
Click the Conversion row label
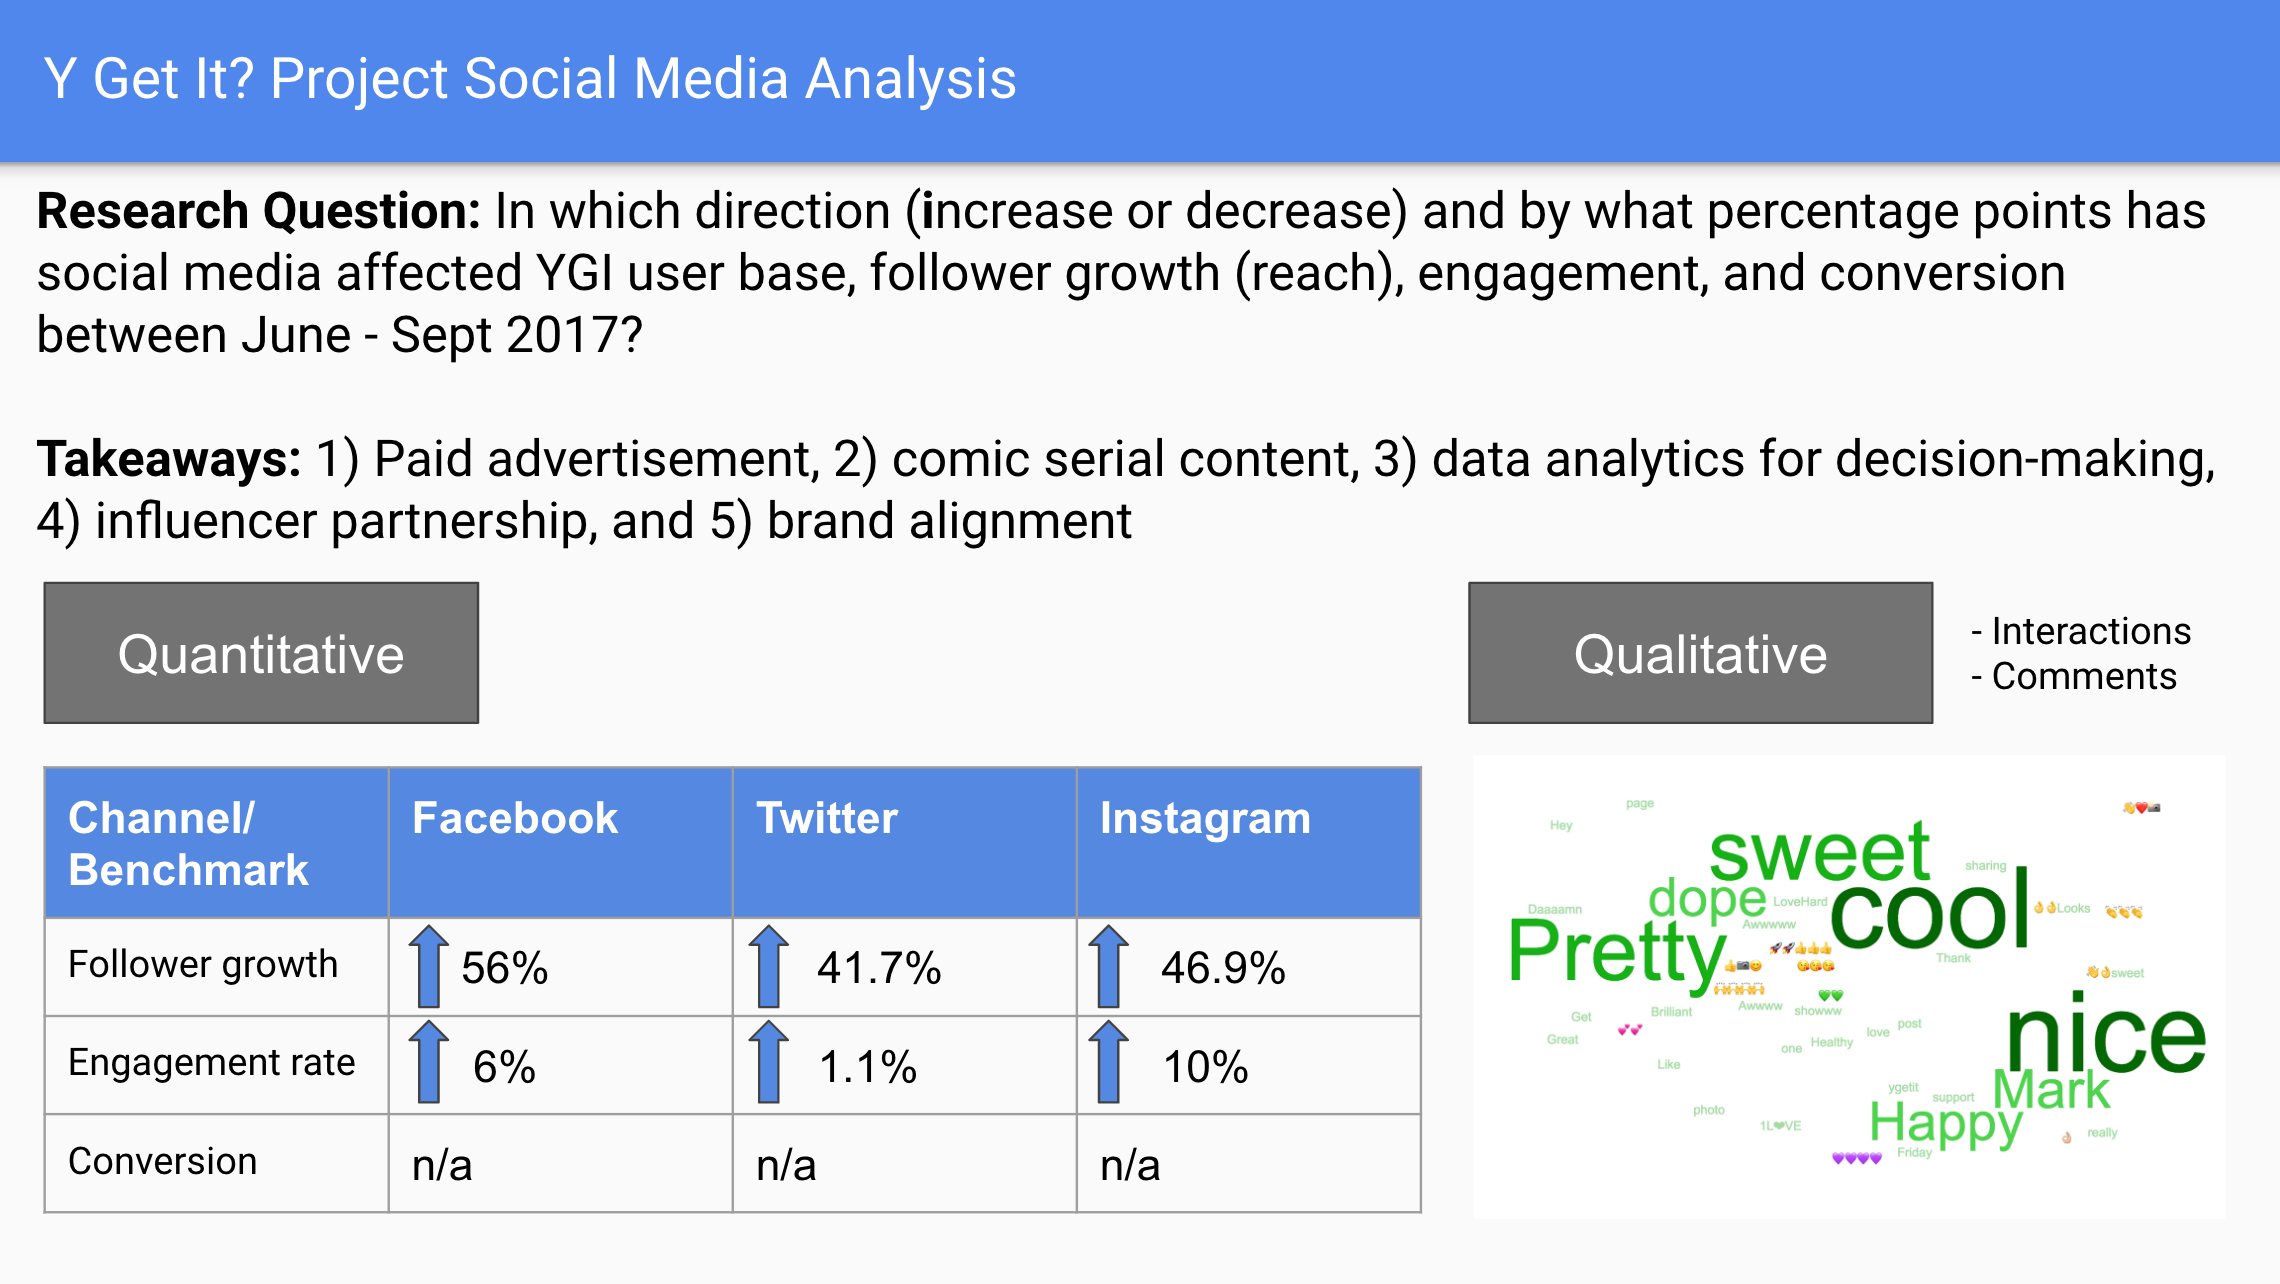tap(162, 1161)
